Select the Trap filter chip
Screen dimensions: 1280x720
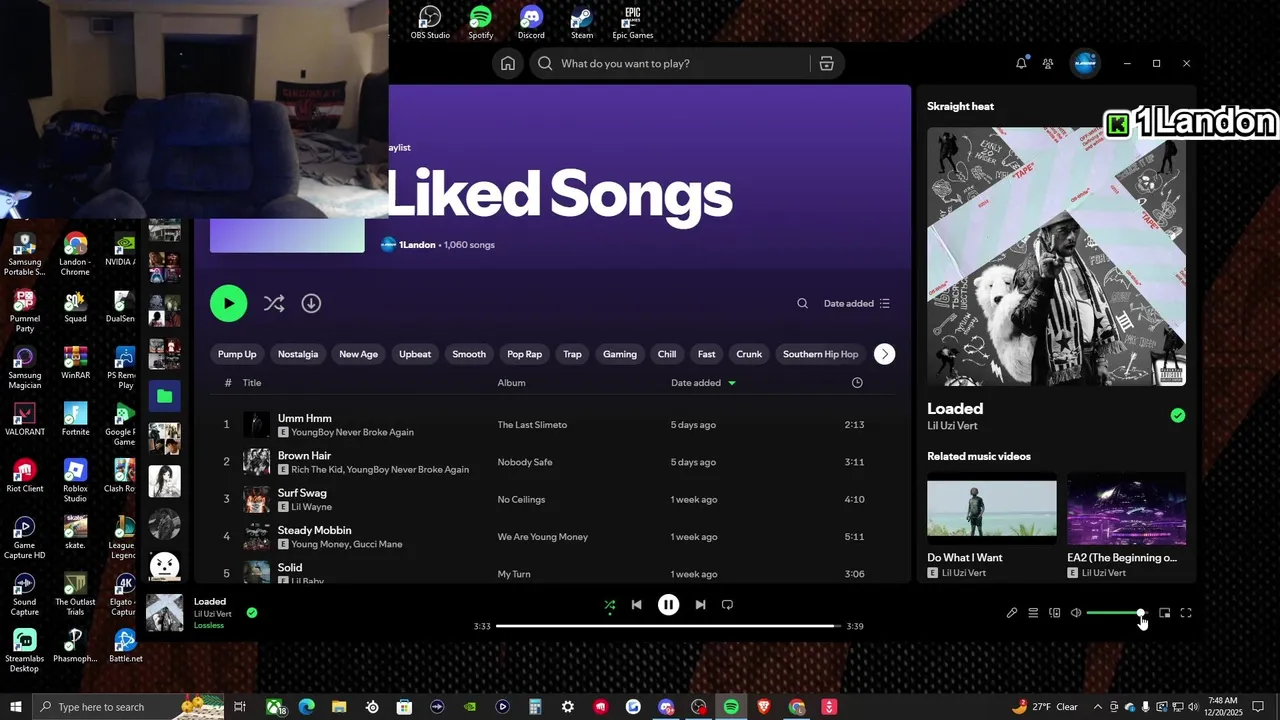[x=572, y=354]
